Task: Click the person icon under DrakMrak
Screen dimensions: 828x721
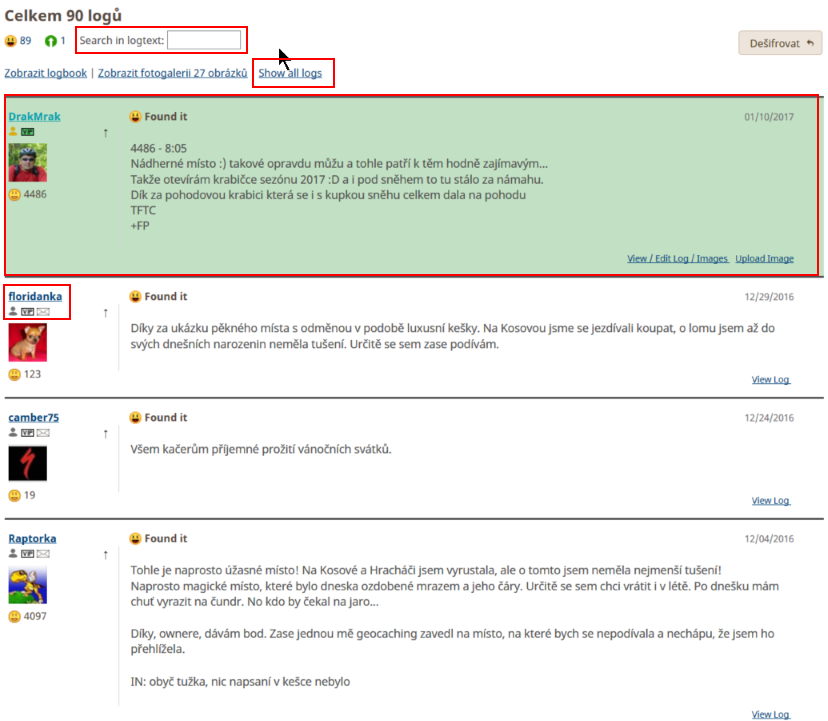Action: pyautogui.click(x=14, y=132)
